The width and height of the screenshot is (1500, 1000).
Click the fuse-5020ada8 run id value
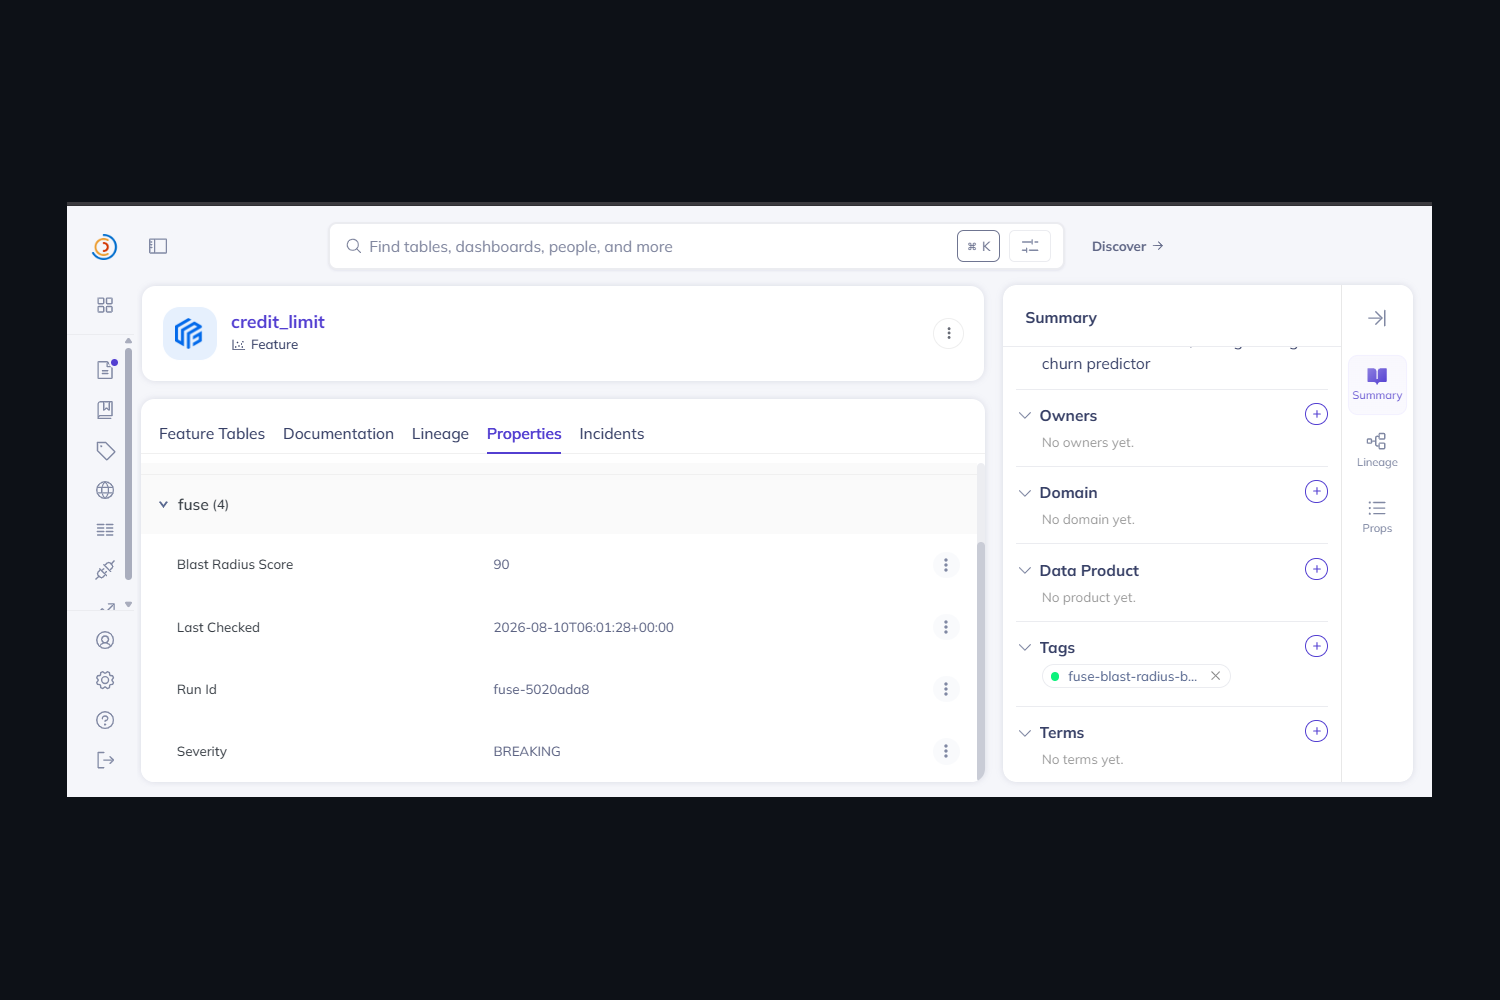click(541, 689)
